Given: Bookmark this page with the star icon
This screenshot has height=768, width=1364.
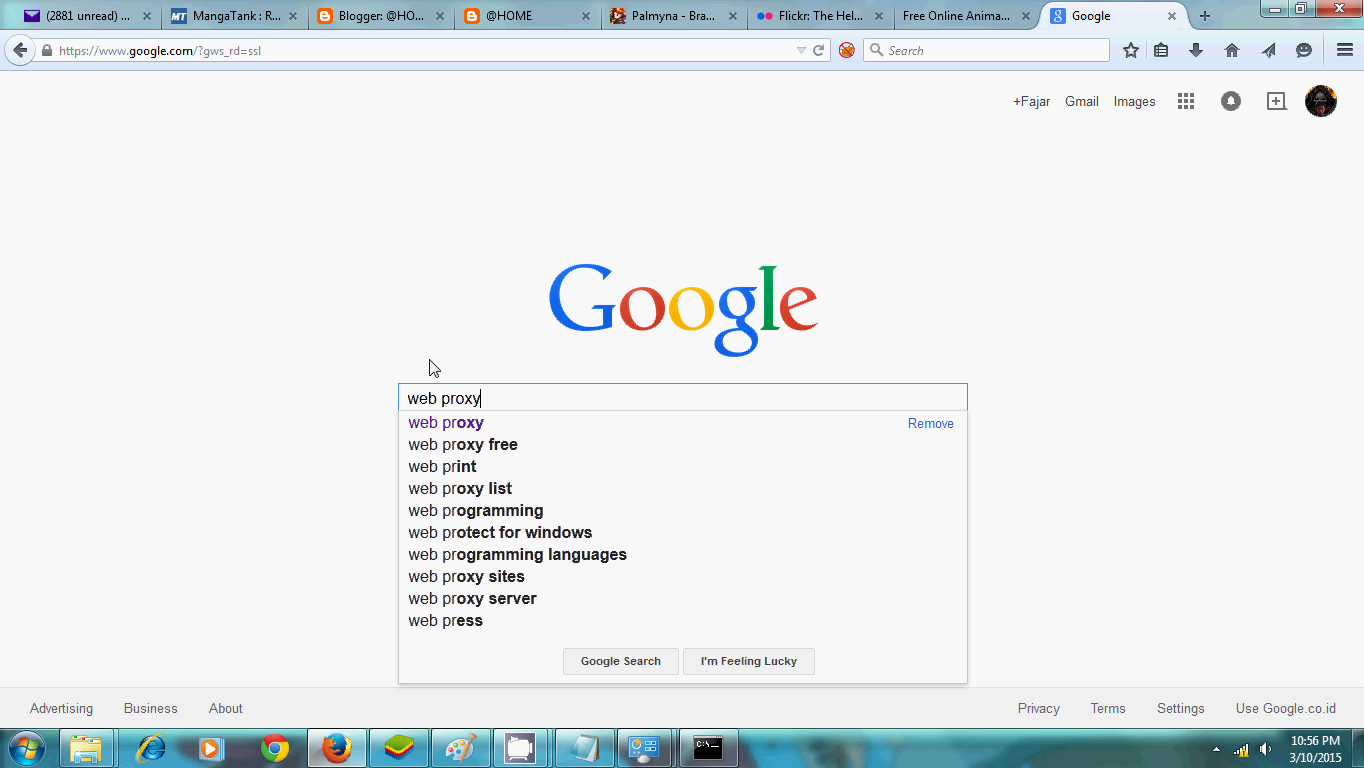Looking at the screenshot, I should click(x=1131, y=50).
